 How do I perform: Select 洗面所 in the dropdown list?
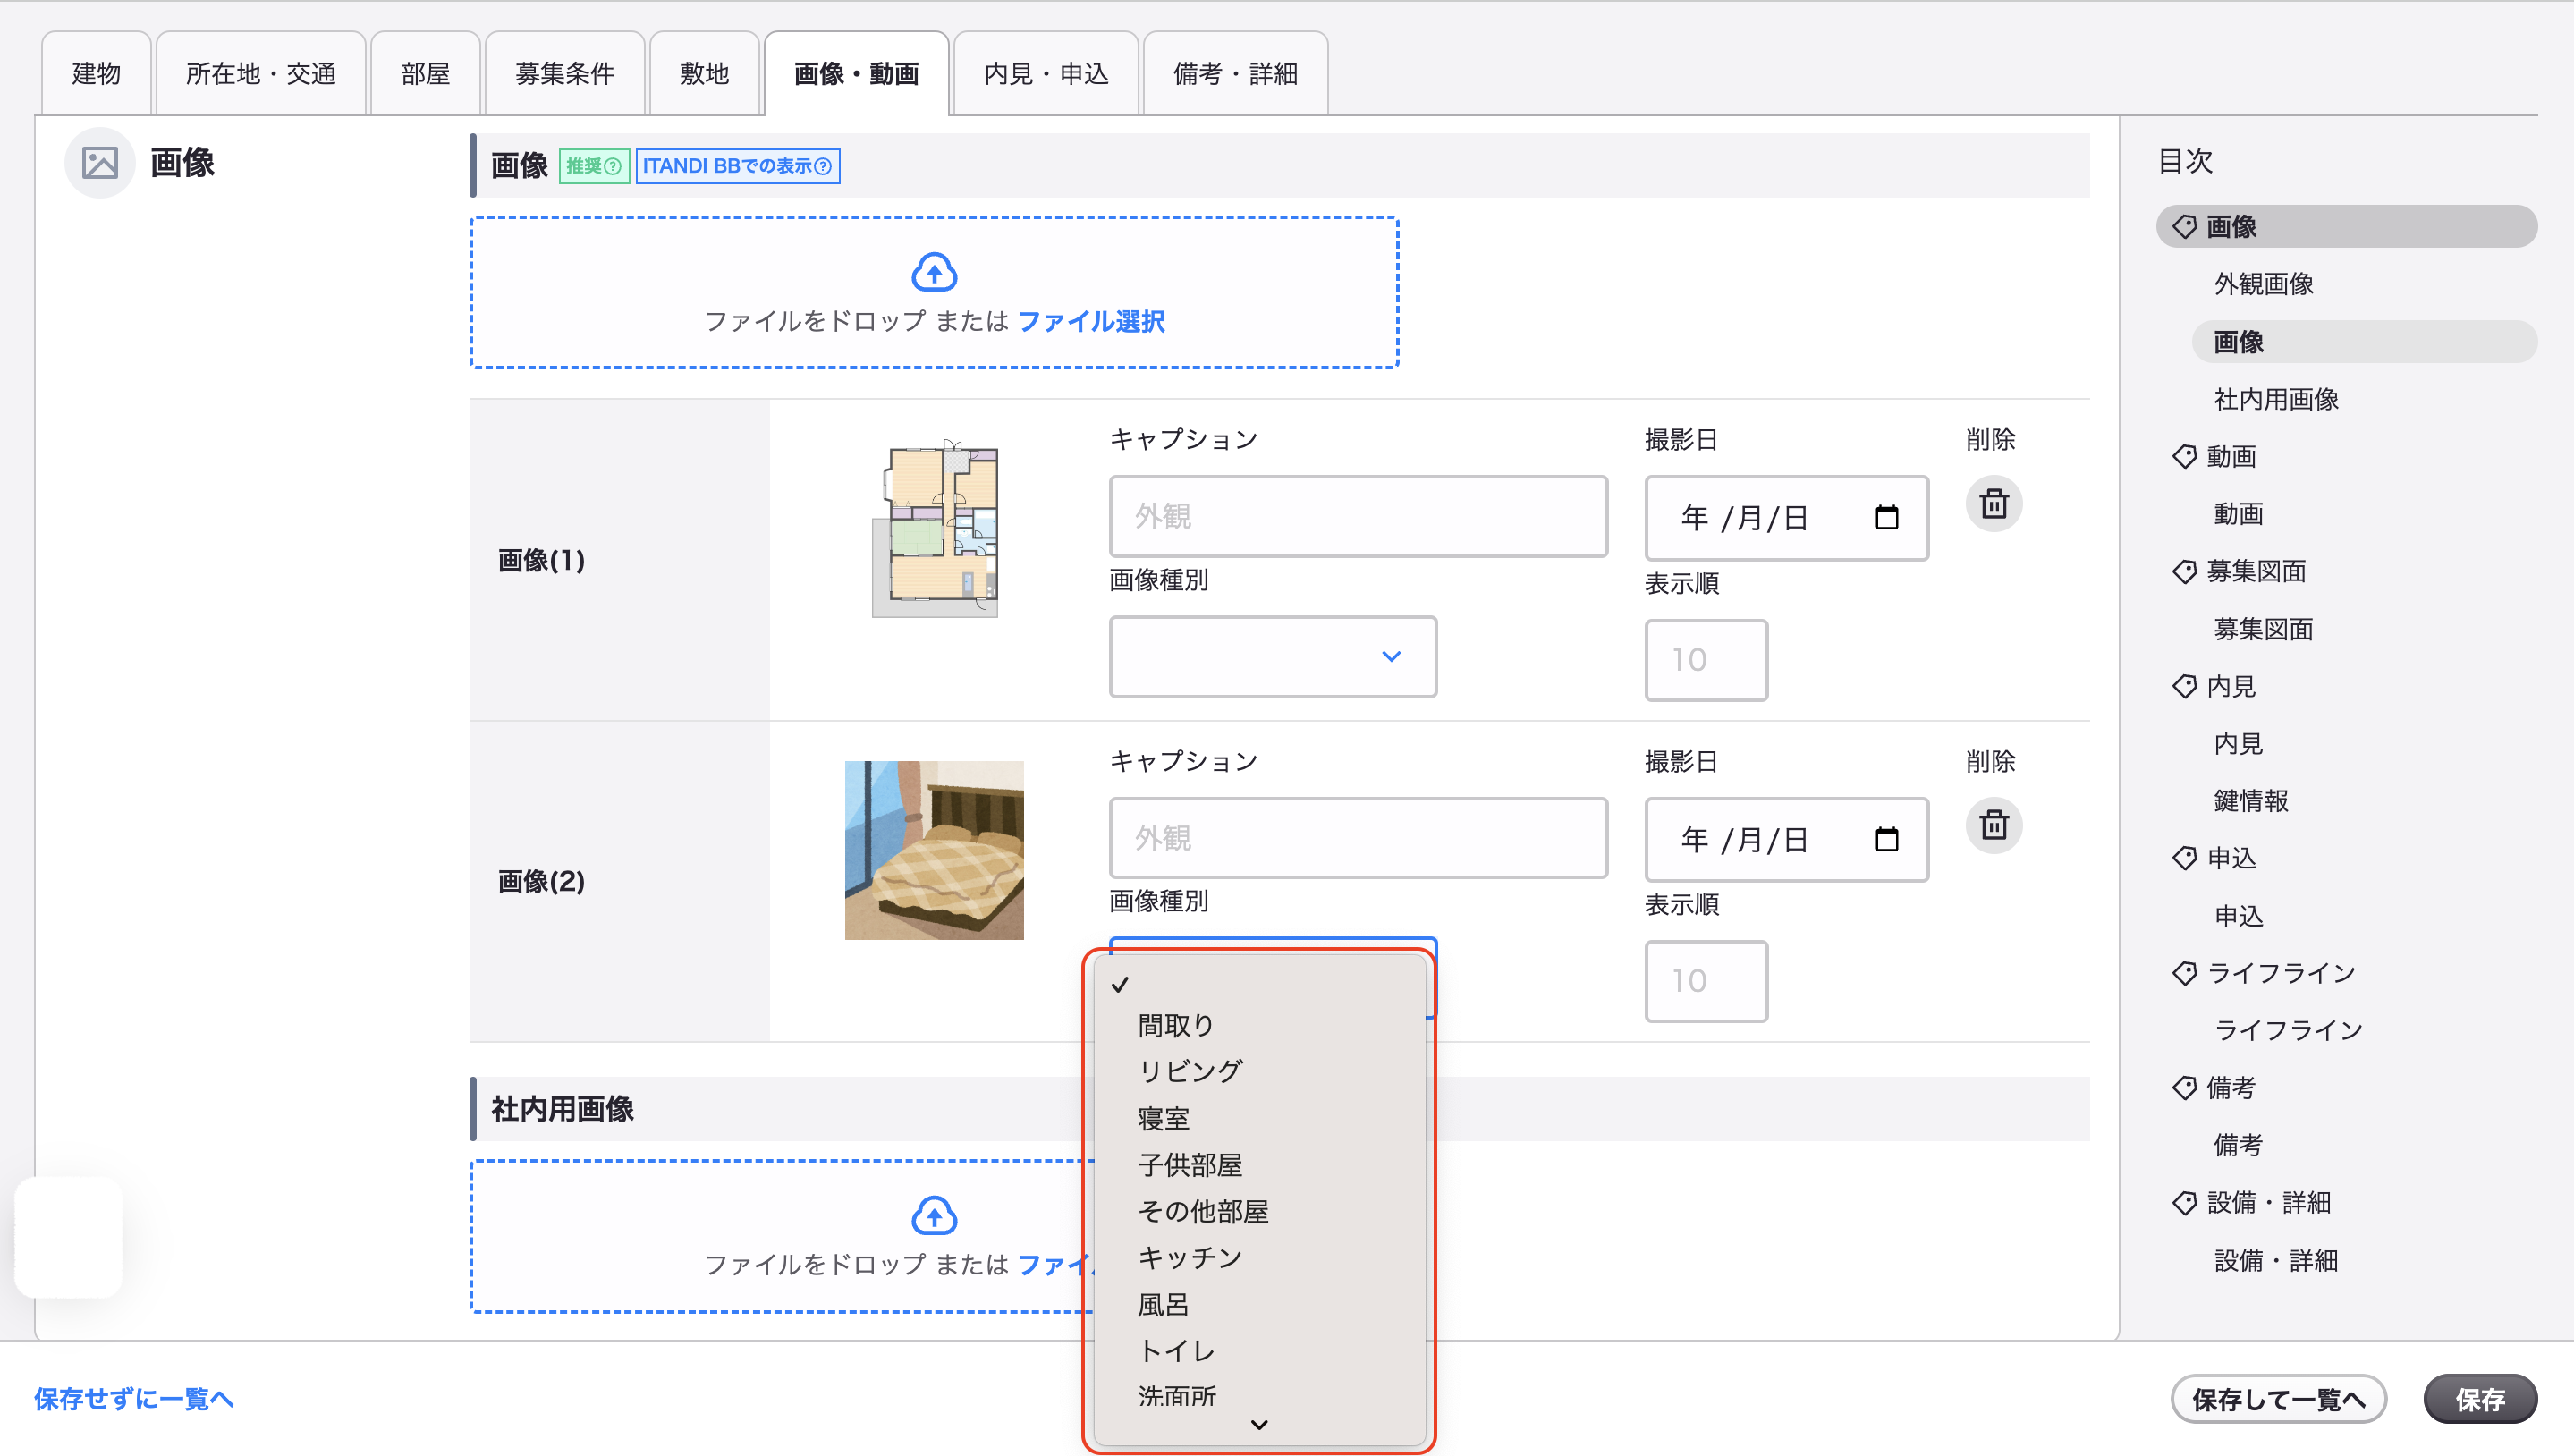coord(1259,1396)
